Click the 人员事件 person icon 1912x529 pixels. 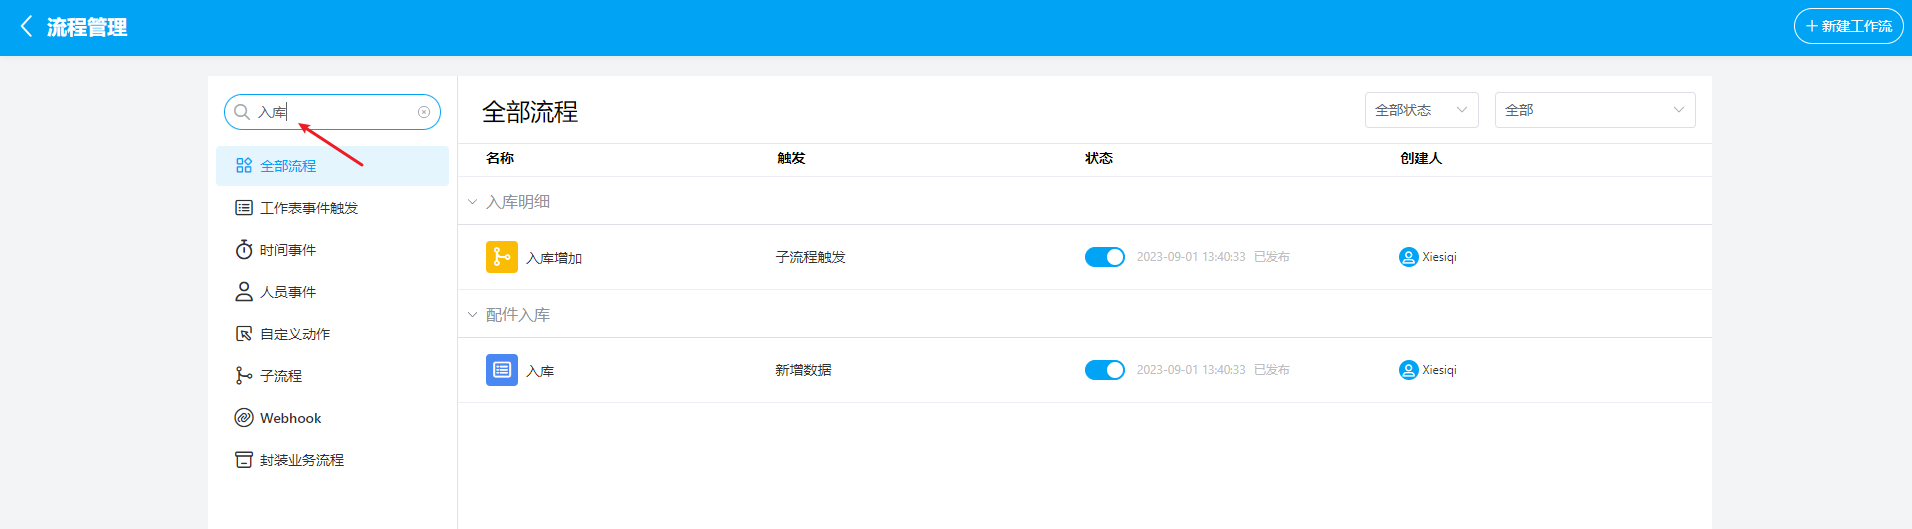tap(244, 292)
